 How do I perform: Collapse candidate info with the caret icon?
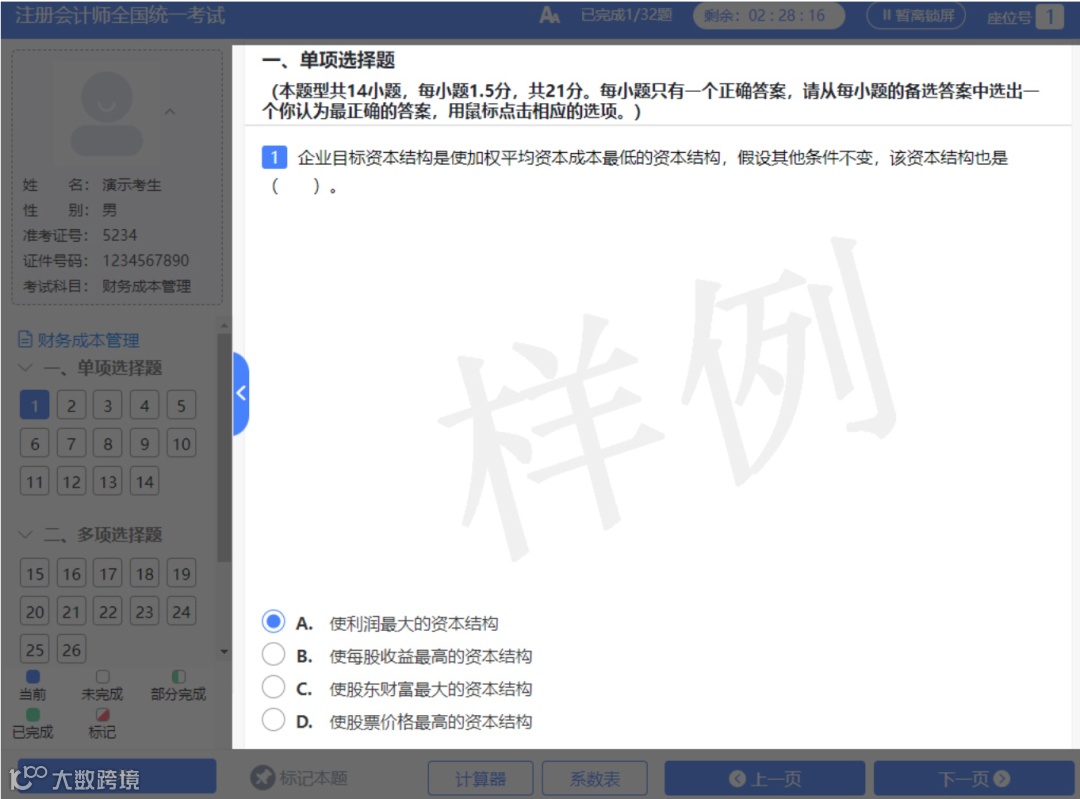coord(170,111)
